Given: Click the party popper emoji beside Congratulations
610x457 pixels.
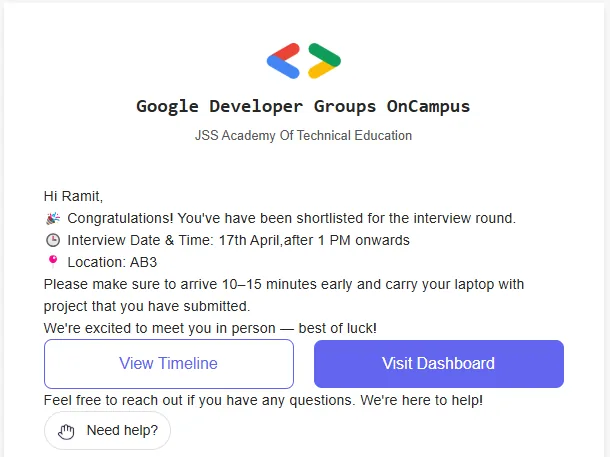Looking at the screenshot, I should click(x=53, y=219).
